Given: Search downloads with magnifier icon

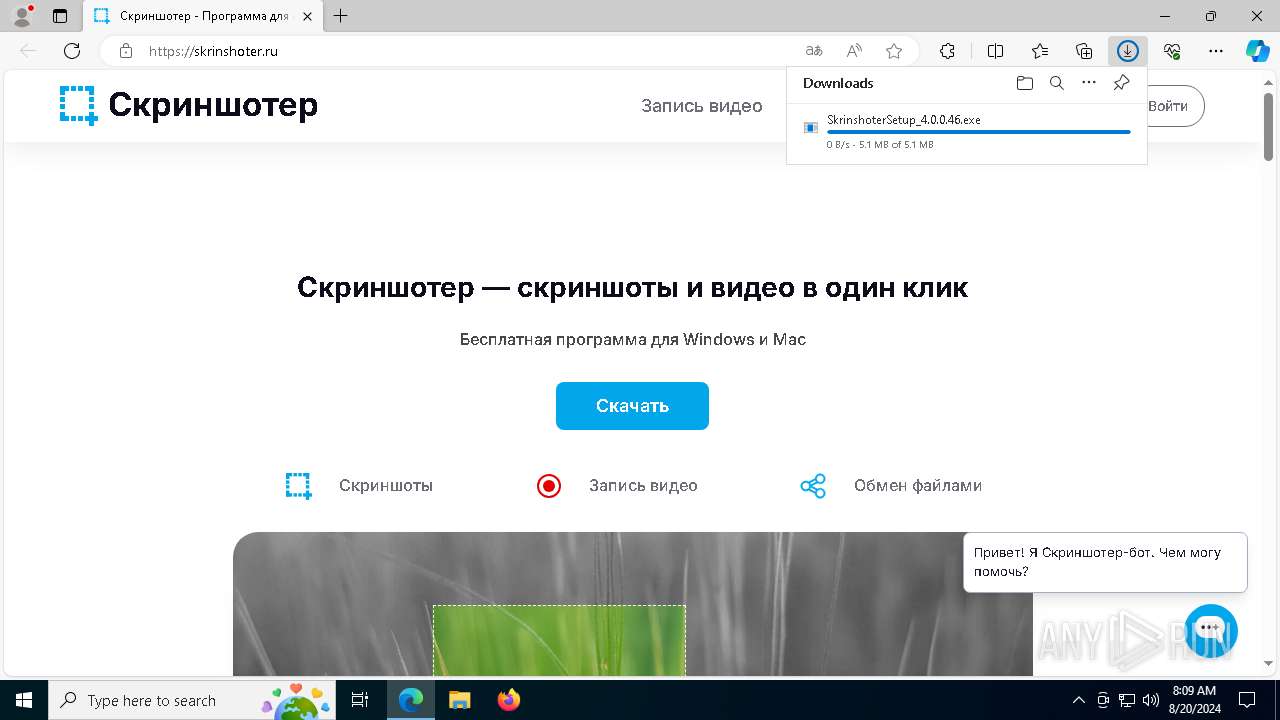Looking at the screenshot, I should coord(1056,83).
